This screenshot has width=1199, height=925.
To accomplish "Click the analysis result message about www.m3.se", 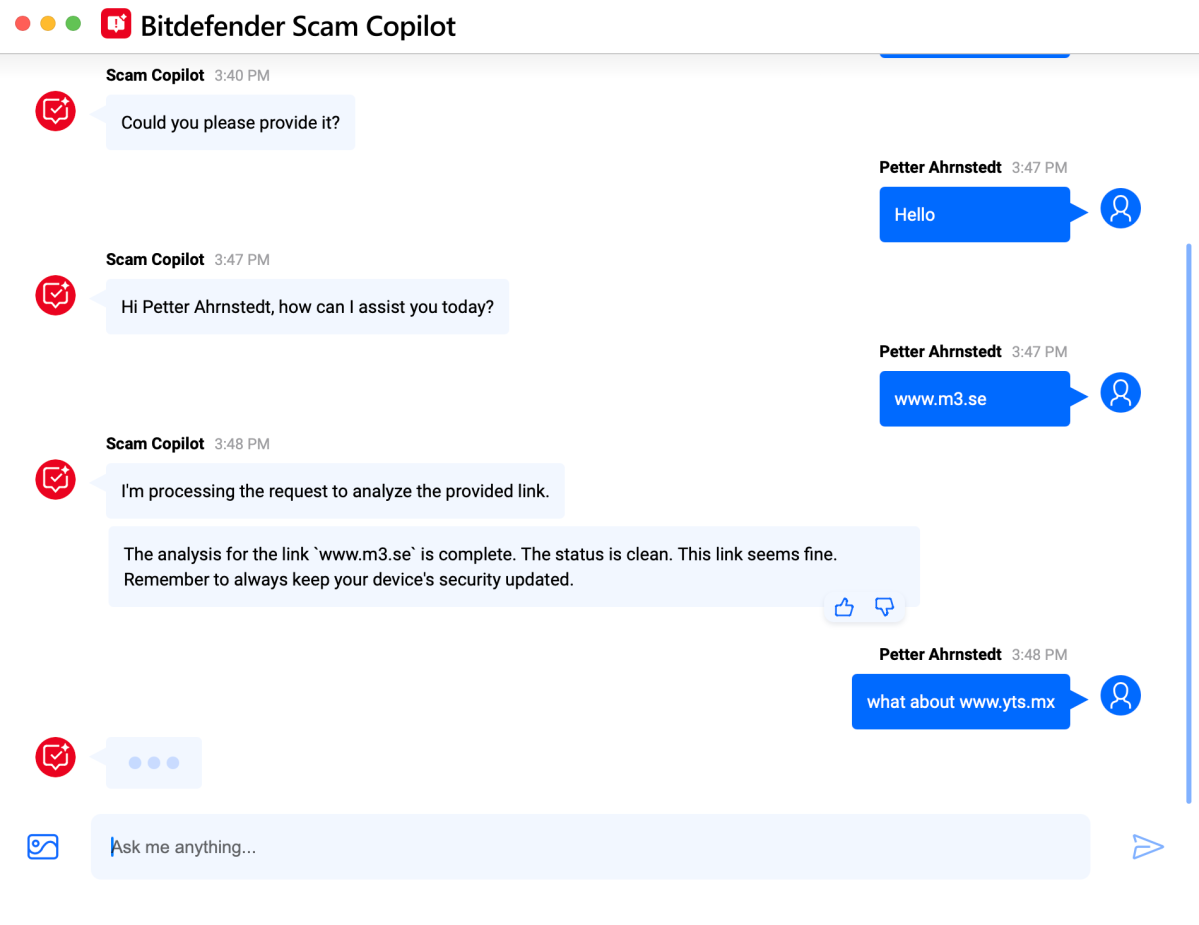I will (x=512, y=566).
